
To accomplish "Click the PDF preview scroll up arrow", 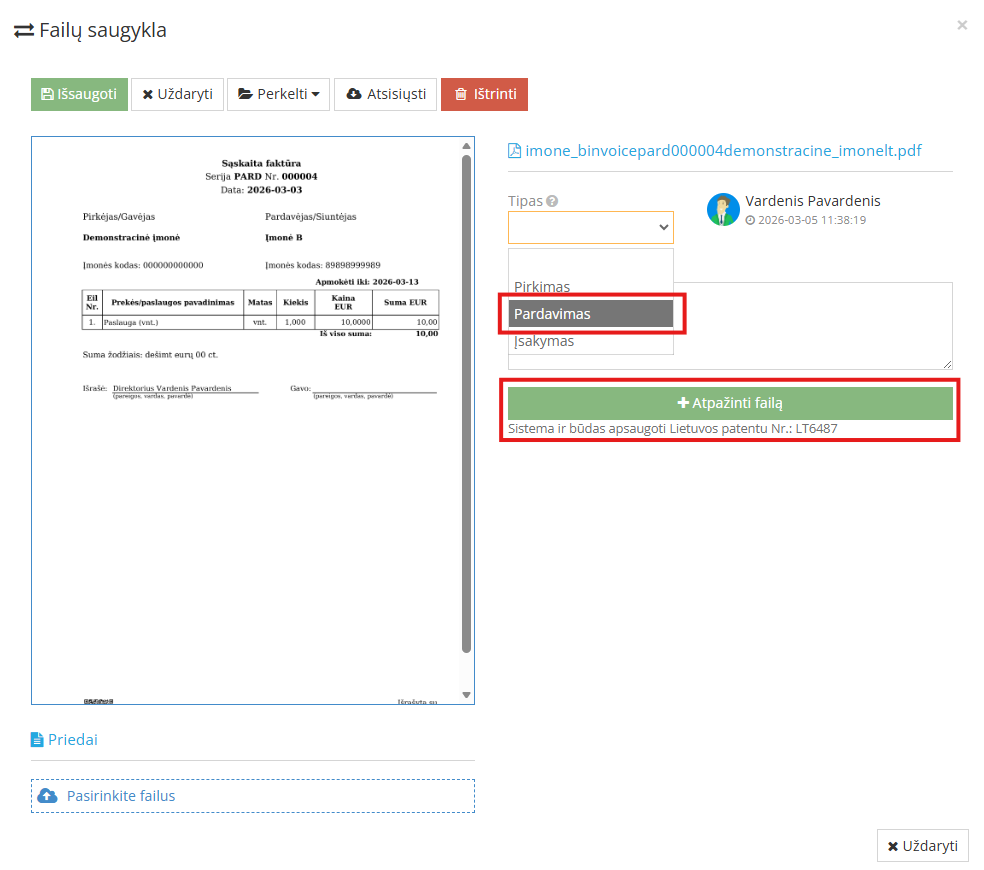I will (466, 146).
